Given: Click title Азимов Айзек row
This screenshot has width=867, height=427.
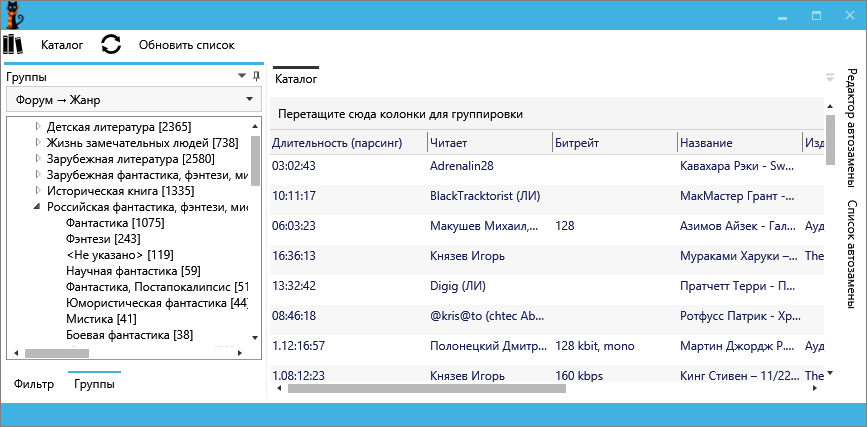Looking at the screenshot, I should point(738,226).
